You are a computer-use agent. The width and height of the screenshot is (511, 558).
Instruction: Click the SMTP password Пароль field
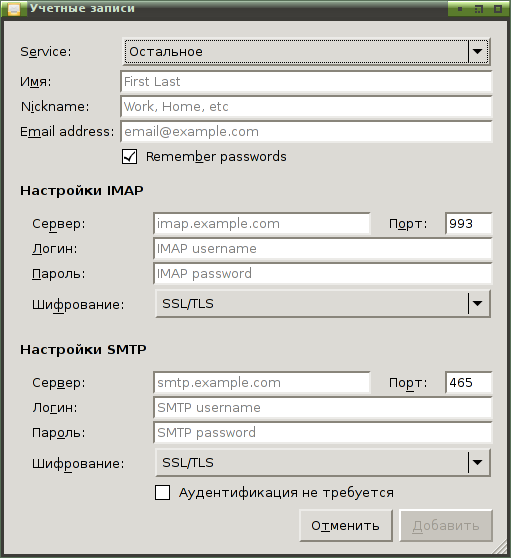(323, 432)
